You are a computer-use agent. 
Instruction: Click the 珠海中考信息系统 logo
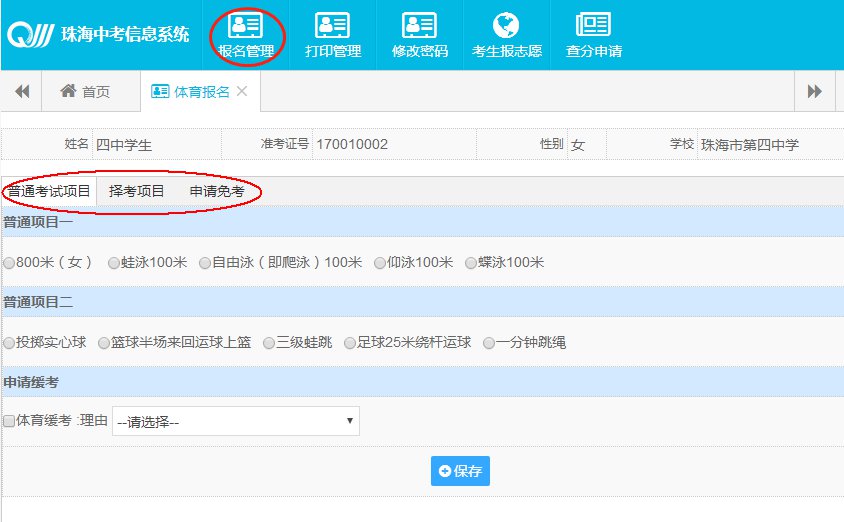pos(98,35)
